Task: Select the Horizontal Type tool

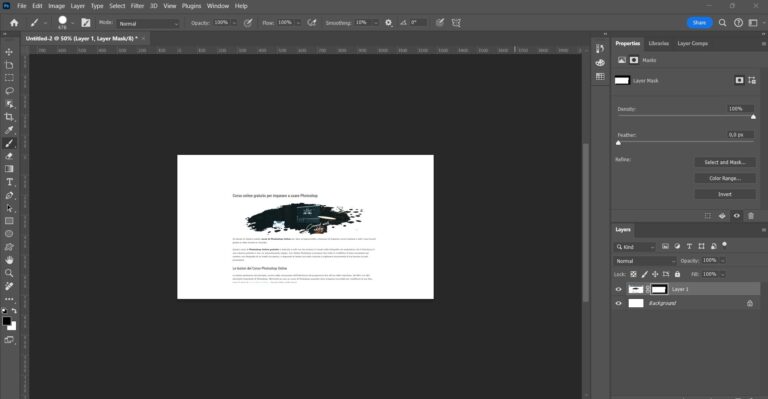Action: click(x=9, y=182)
